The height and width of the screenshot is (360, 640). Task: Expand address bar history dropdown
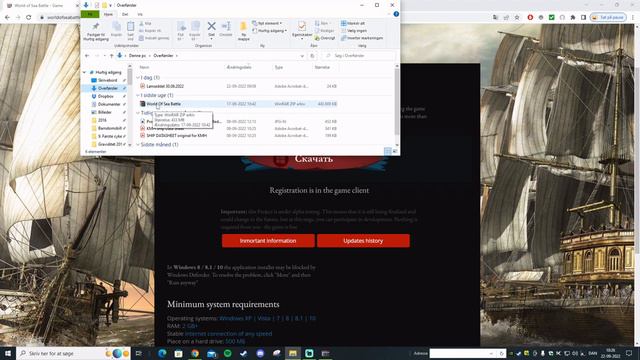[302, 56]
